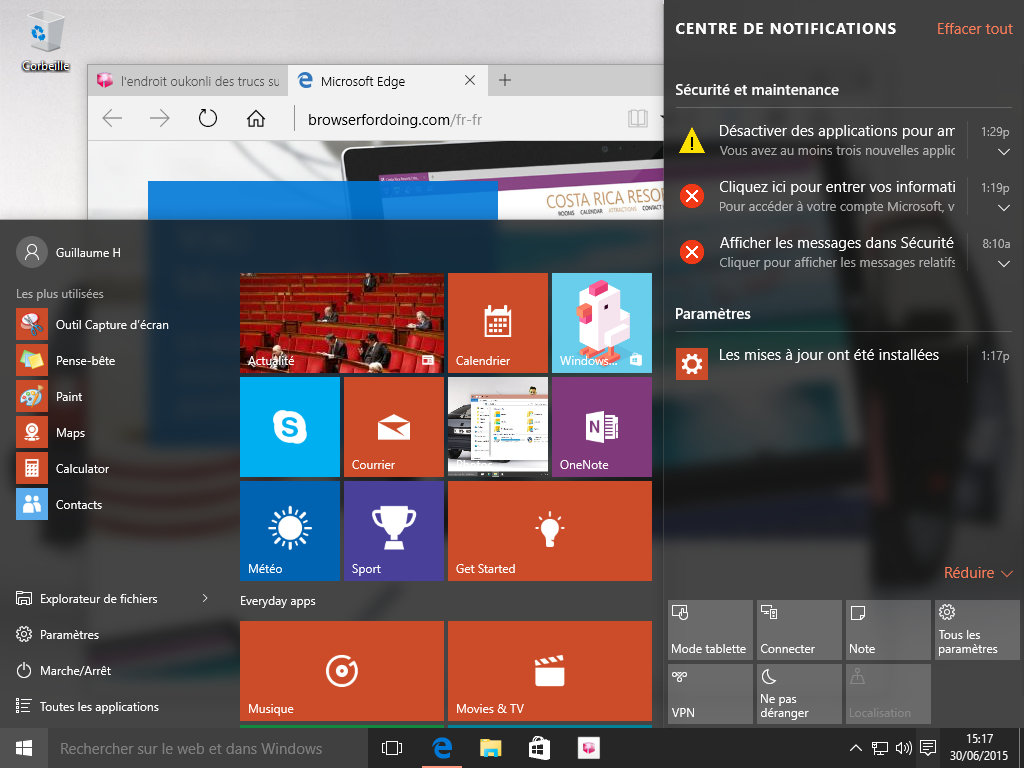
Task: Expand the Désactiver des applications notification
Action: coord(1003,151)
